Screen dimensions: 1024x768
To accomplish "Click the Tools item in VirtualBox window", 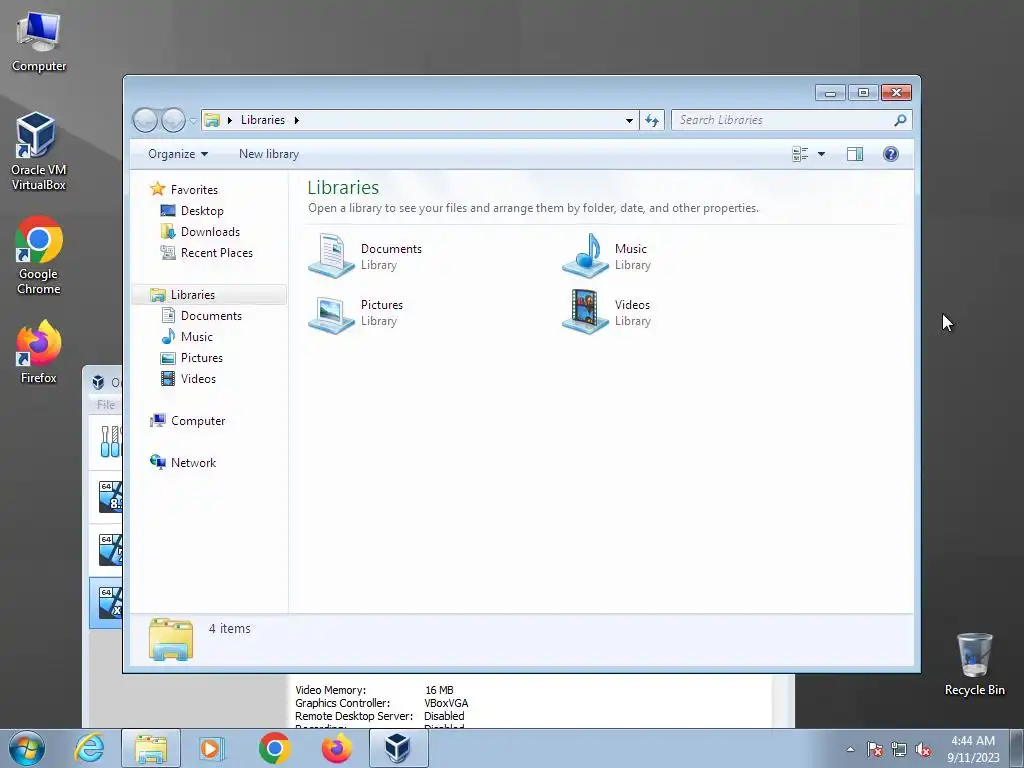I will pyautogui.click(x=106, y=441).
